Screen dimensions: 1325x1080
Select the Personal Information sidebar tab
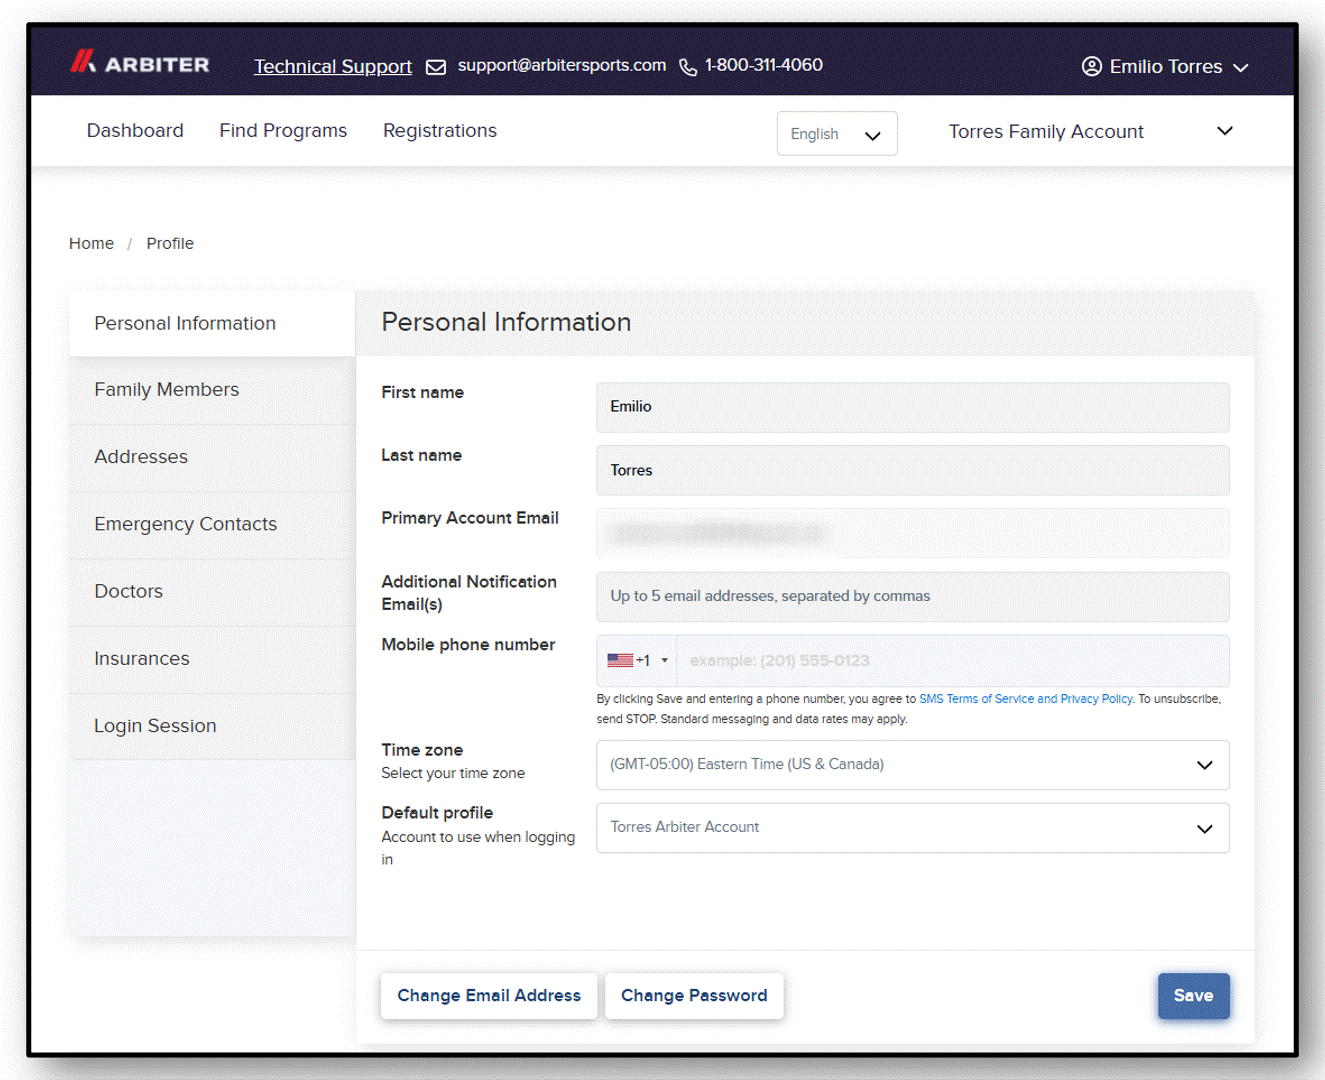212,323
